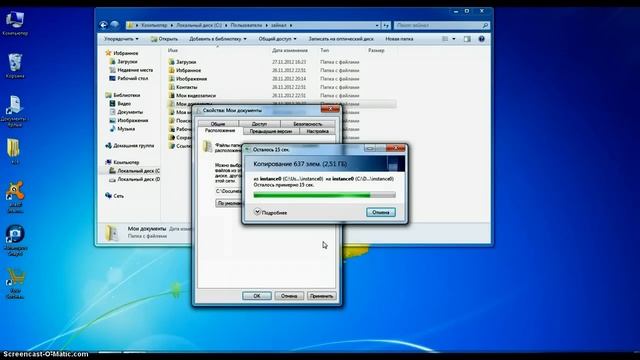
Task: Select Библиотеки in navigation pane
Action: click(122, 95)
